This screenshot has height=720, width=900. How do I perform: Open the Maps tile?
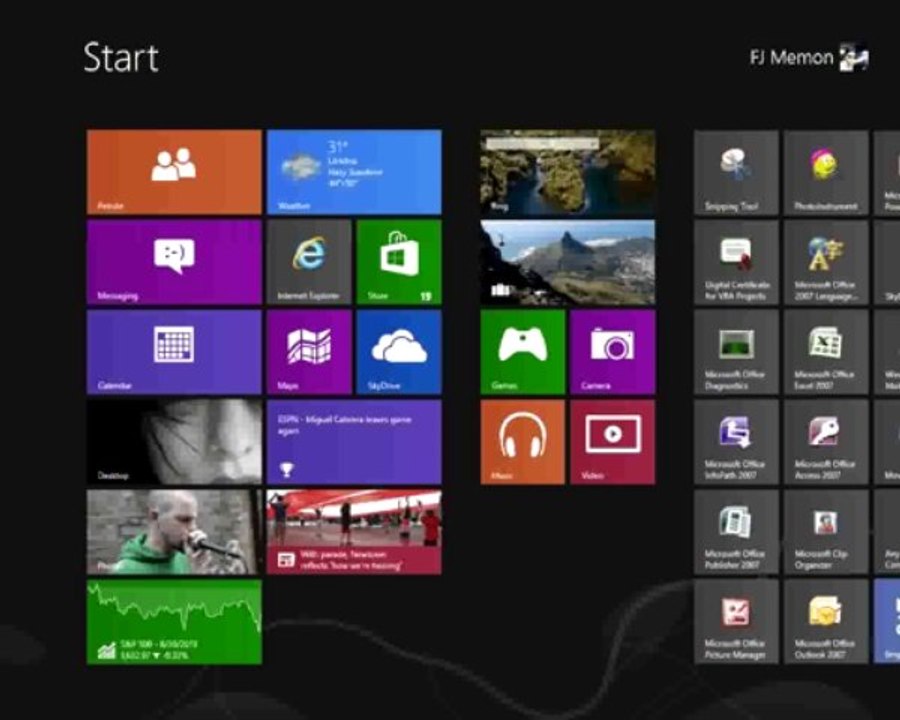tap(309, 352)
